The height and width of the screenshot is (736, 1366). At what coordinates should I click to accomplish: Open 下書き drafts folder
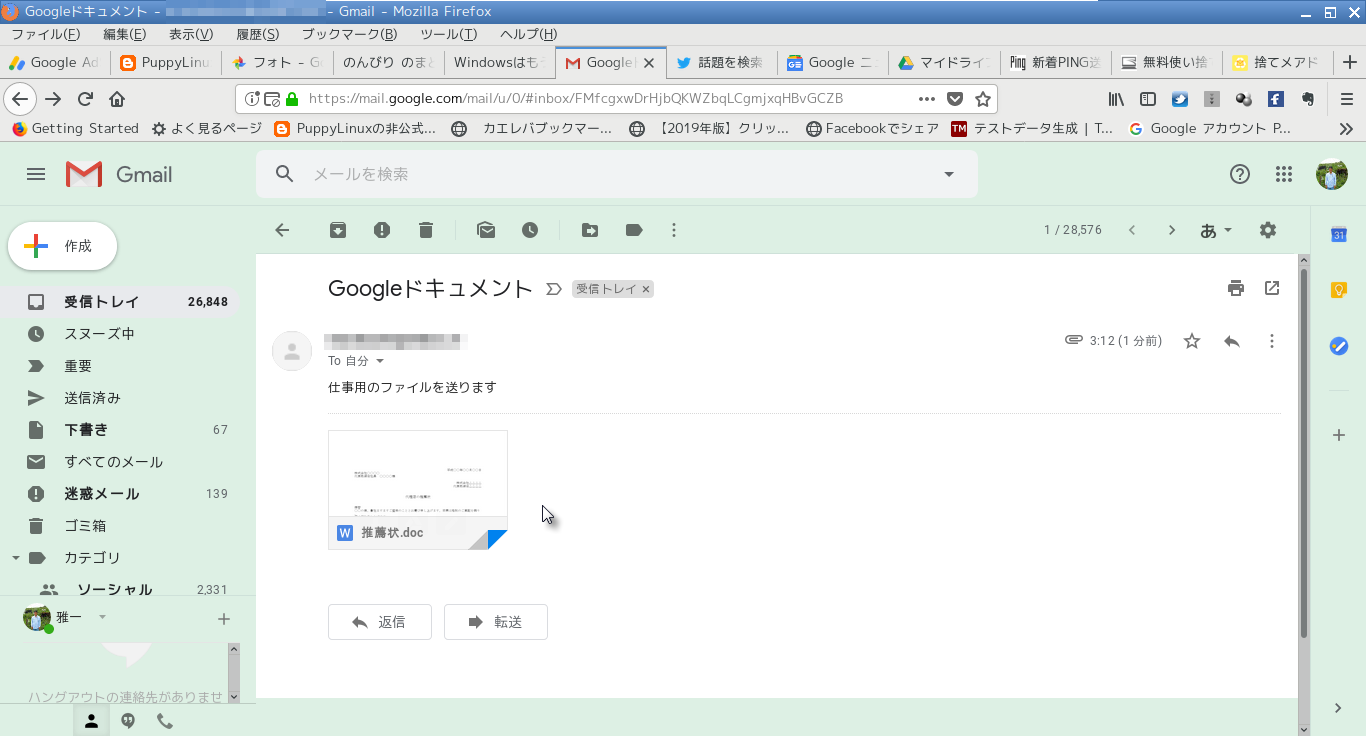tap(120, 430)
